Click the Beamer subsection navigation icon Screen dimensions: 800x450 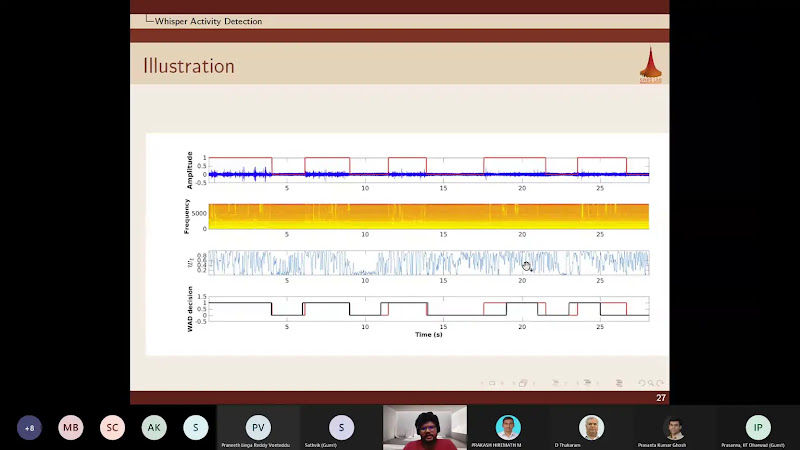pyautogui.click(x=556, y=383)
